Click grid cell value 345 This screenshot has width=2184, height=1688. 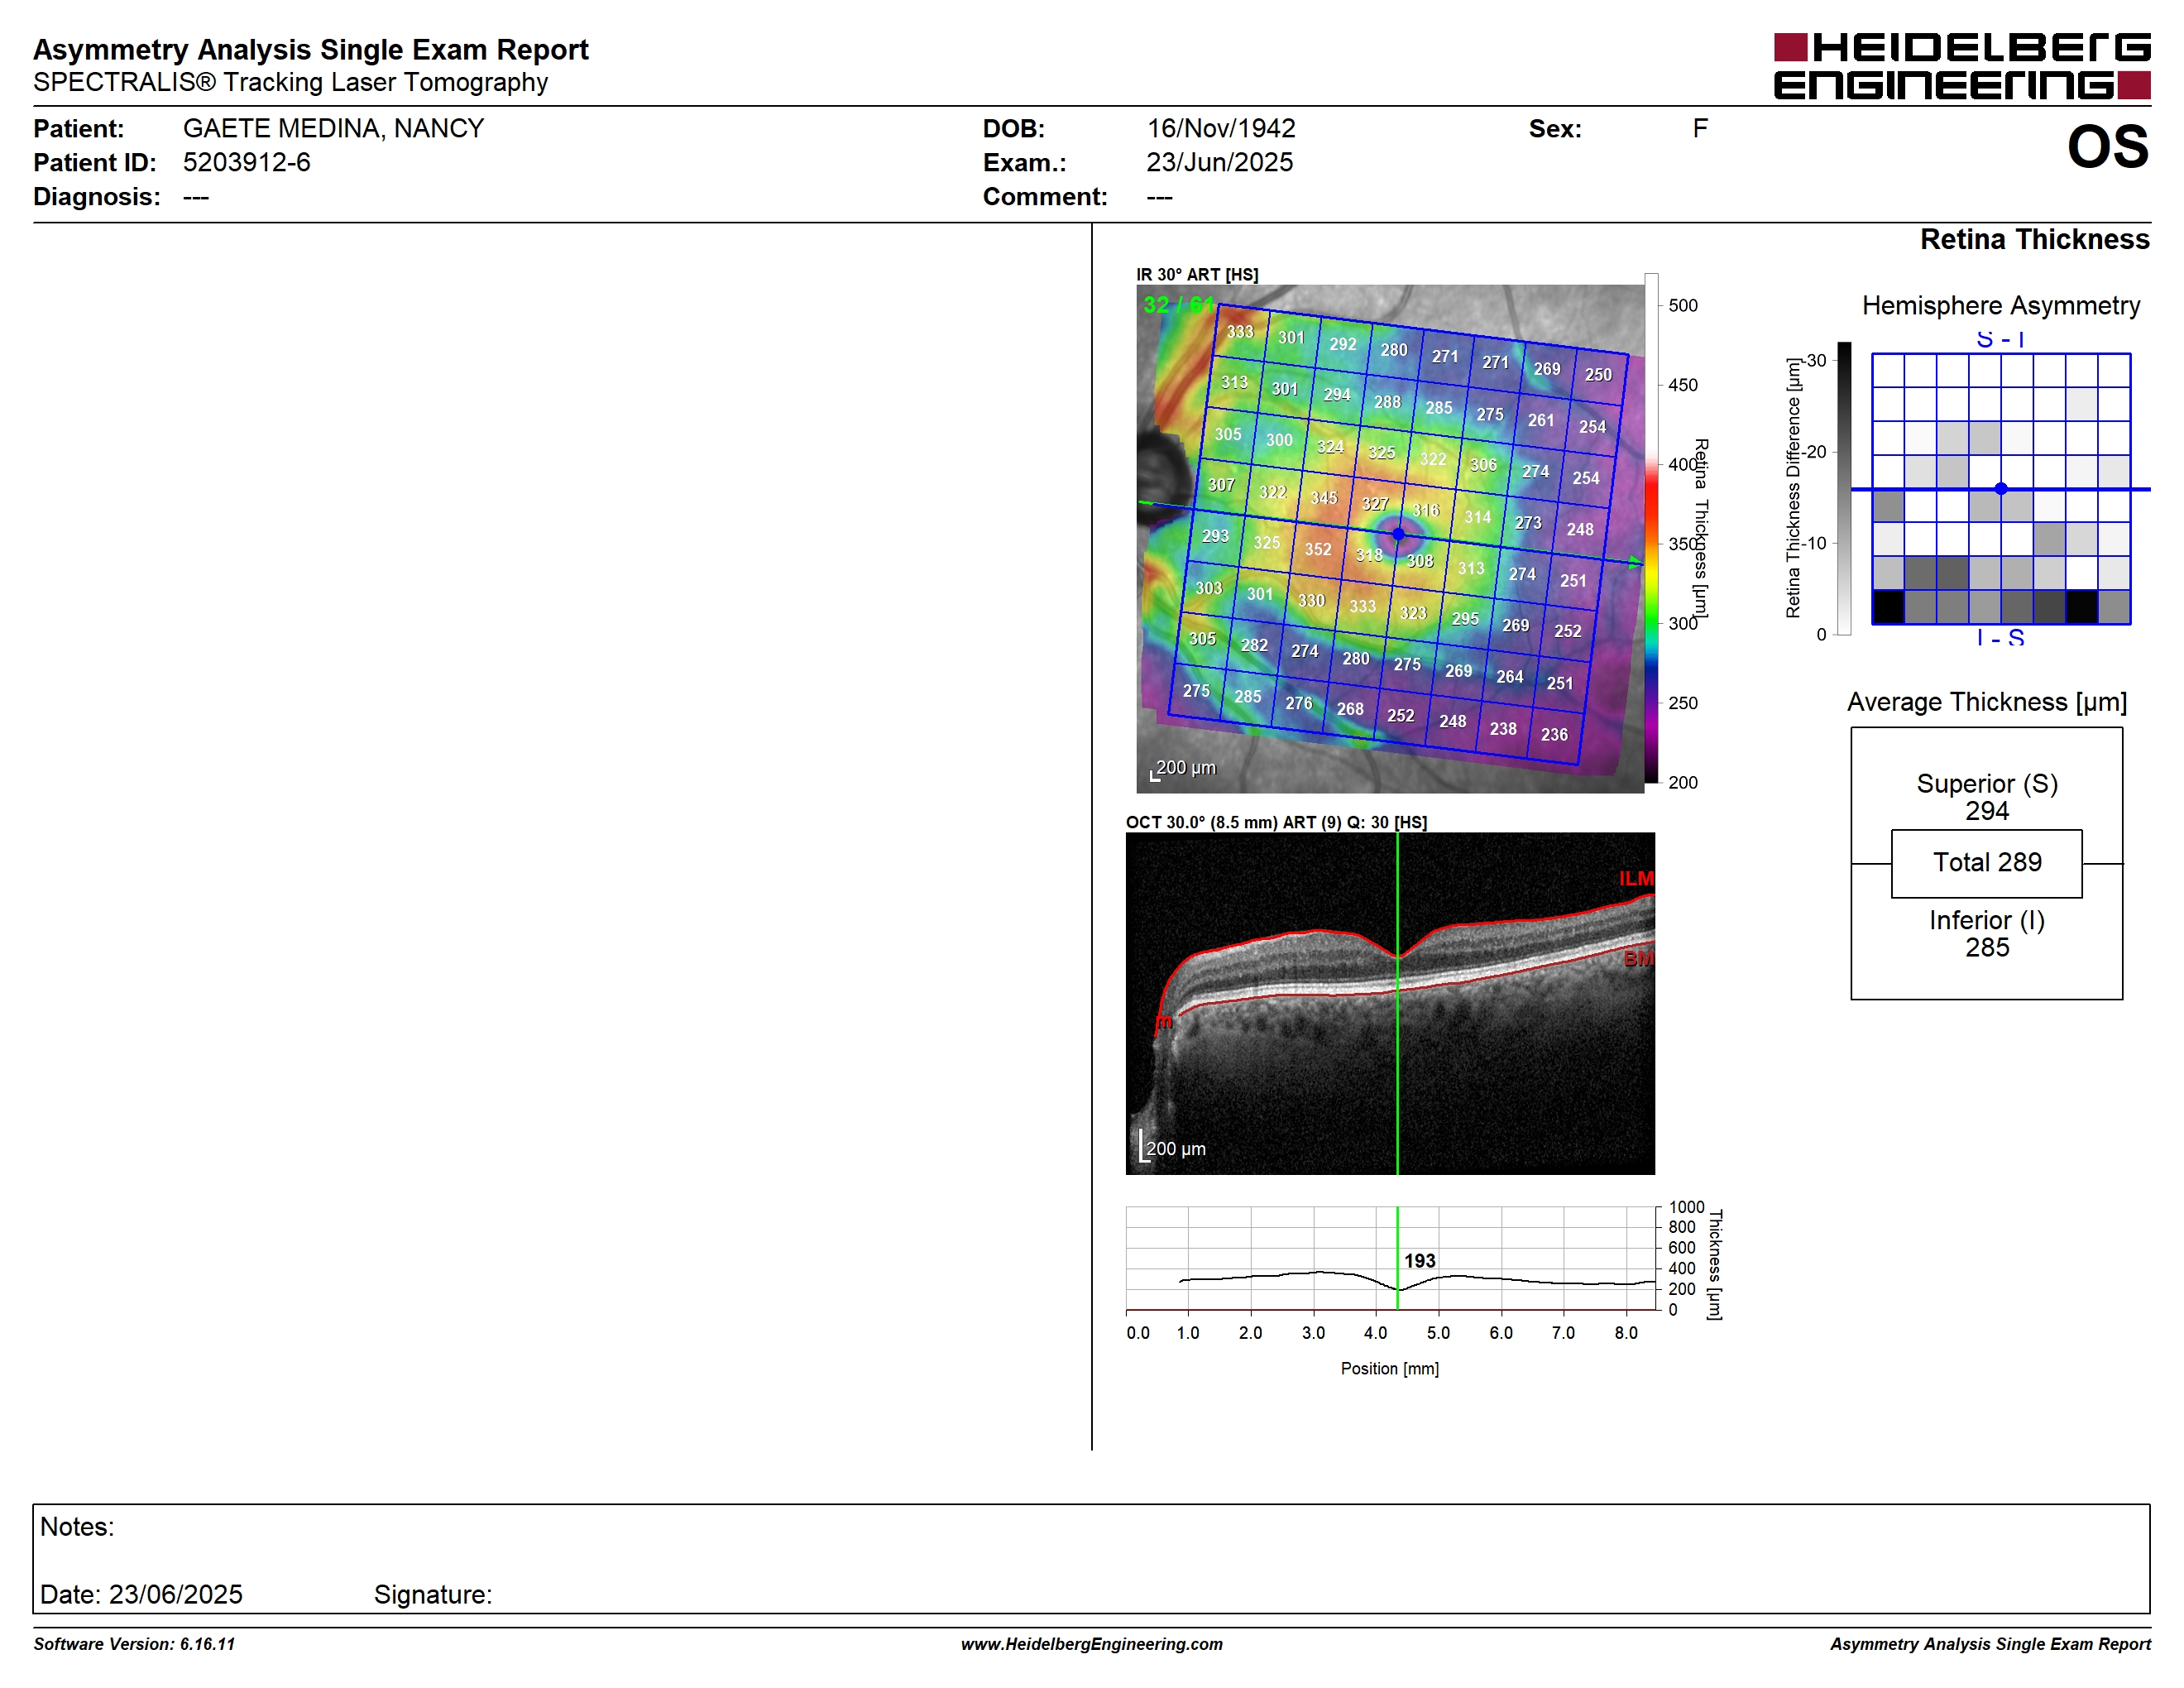(1324, 497)
